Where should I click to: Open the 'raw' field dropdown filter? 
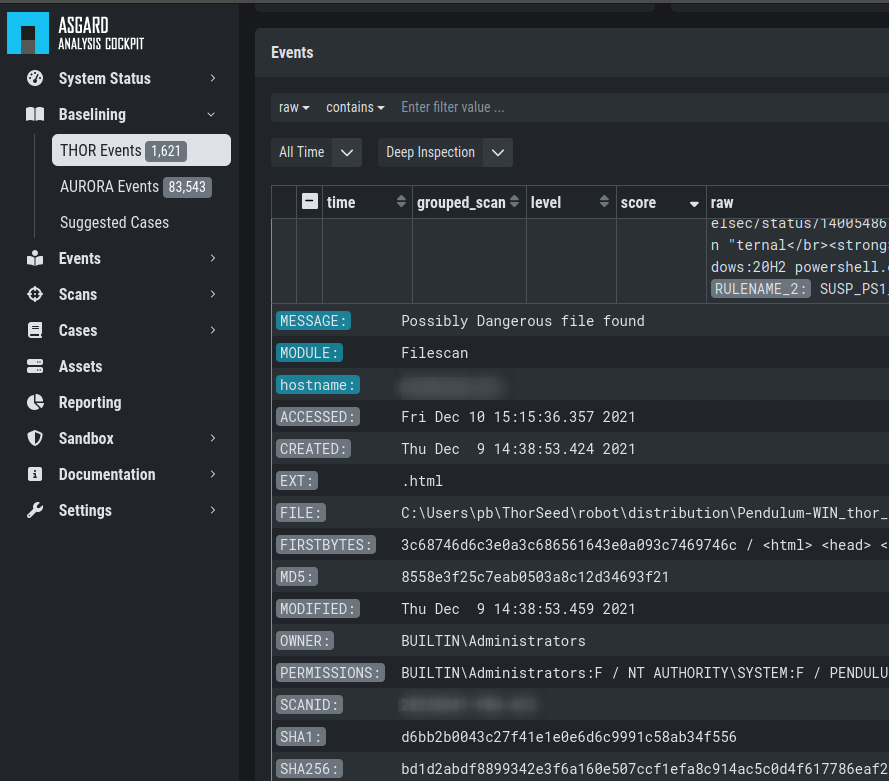pyautogui.click(x=294, y=107)
